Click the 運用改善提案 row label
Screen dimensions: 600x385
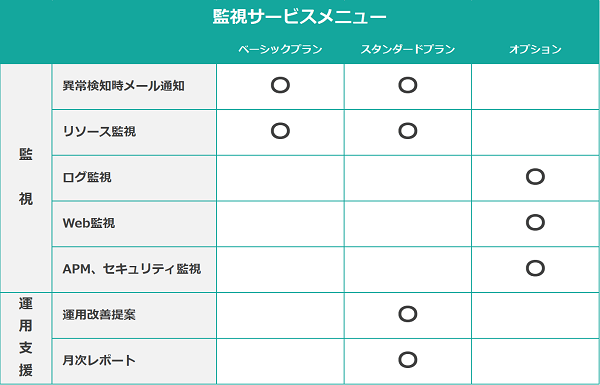99,315
